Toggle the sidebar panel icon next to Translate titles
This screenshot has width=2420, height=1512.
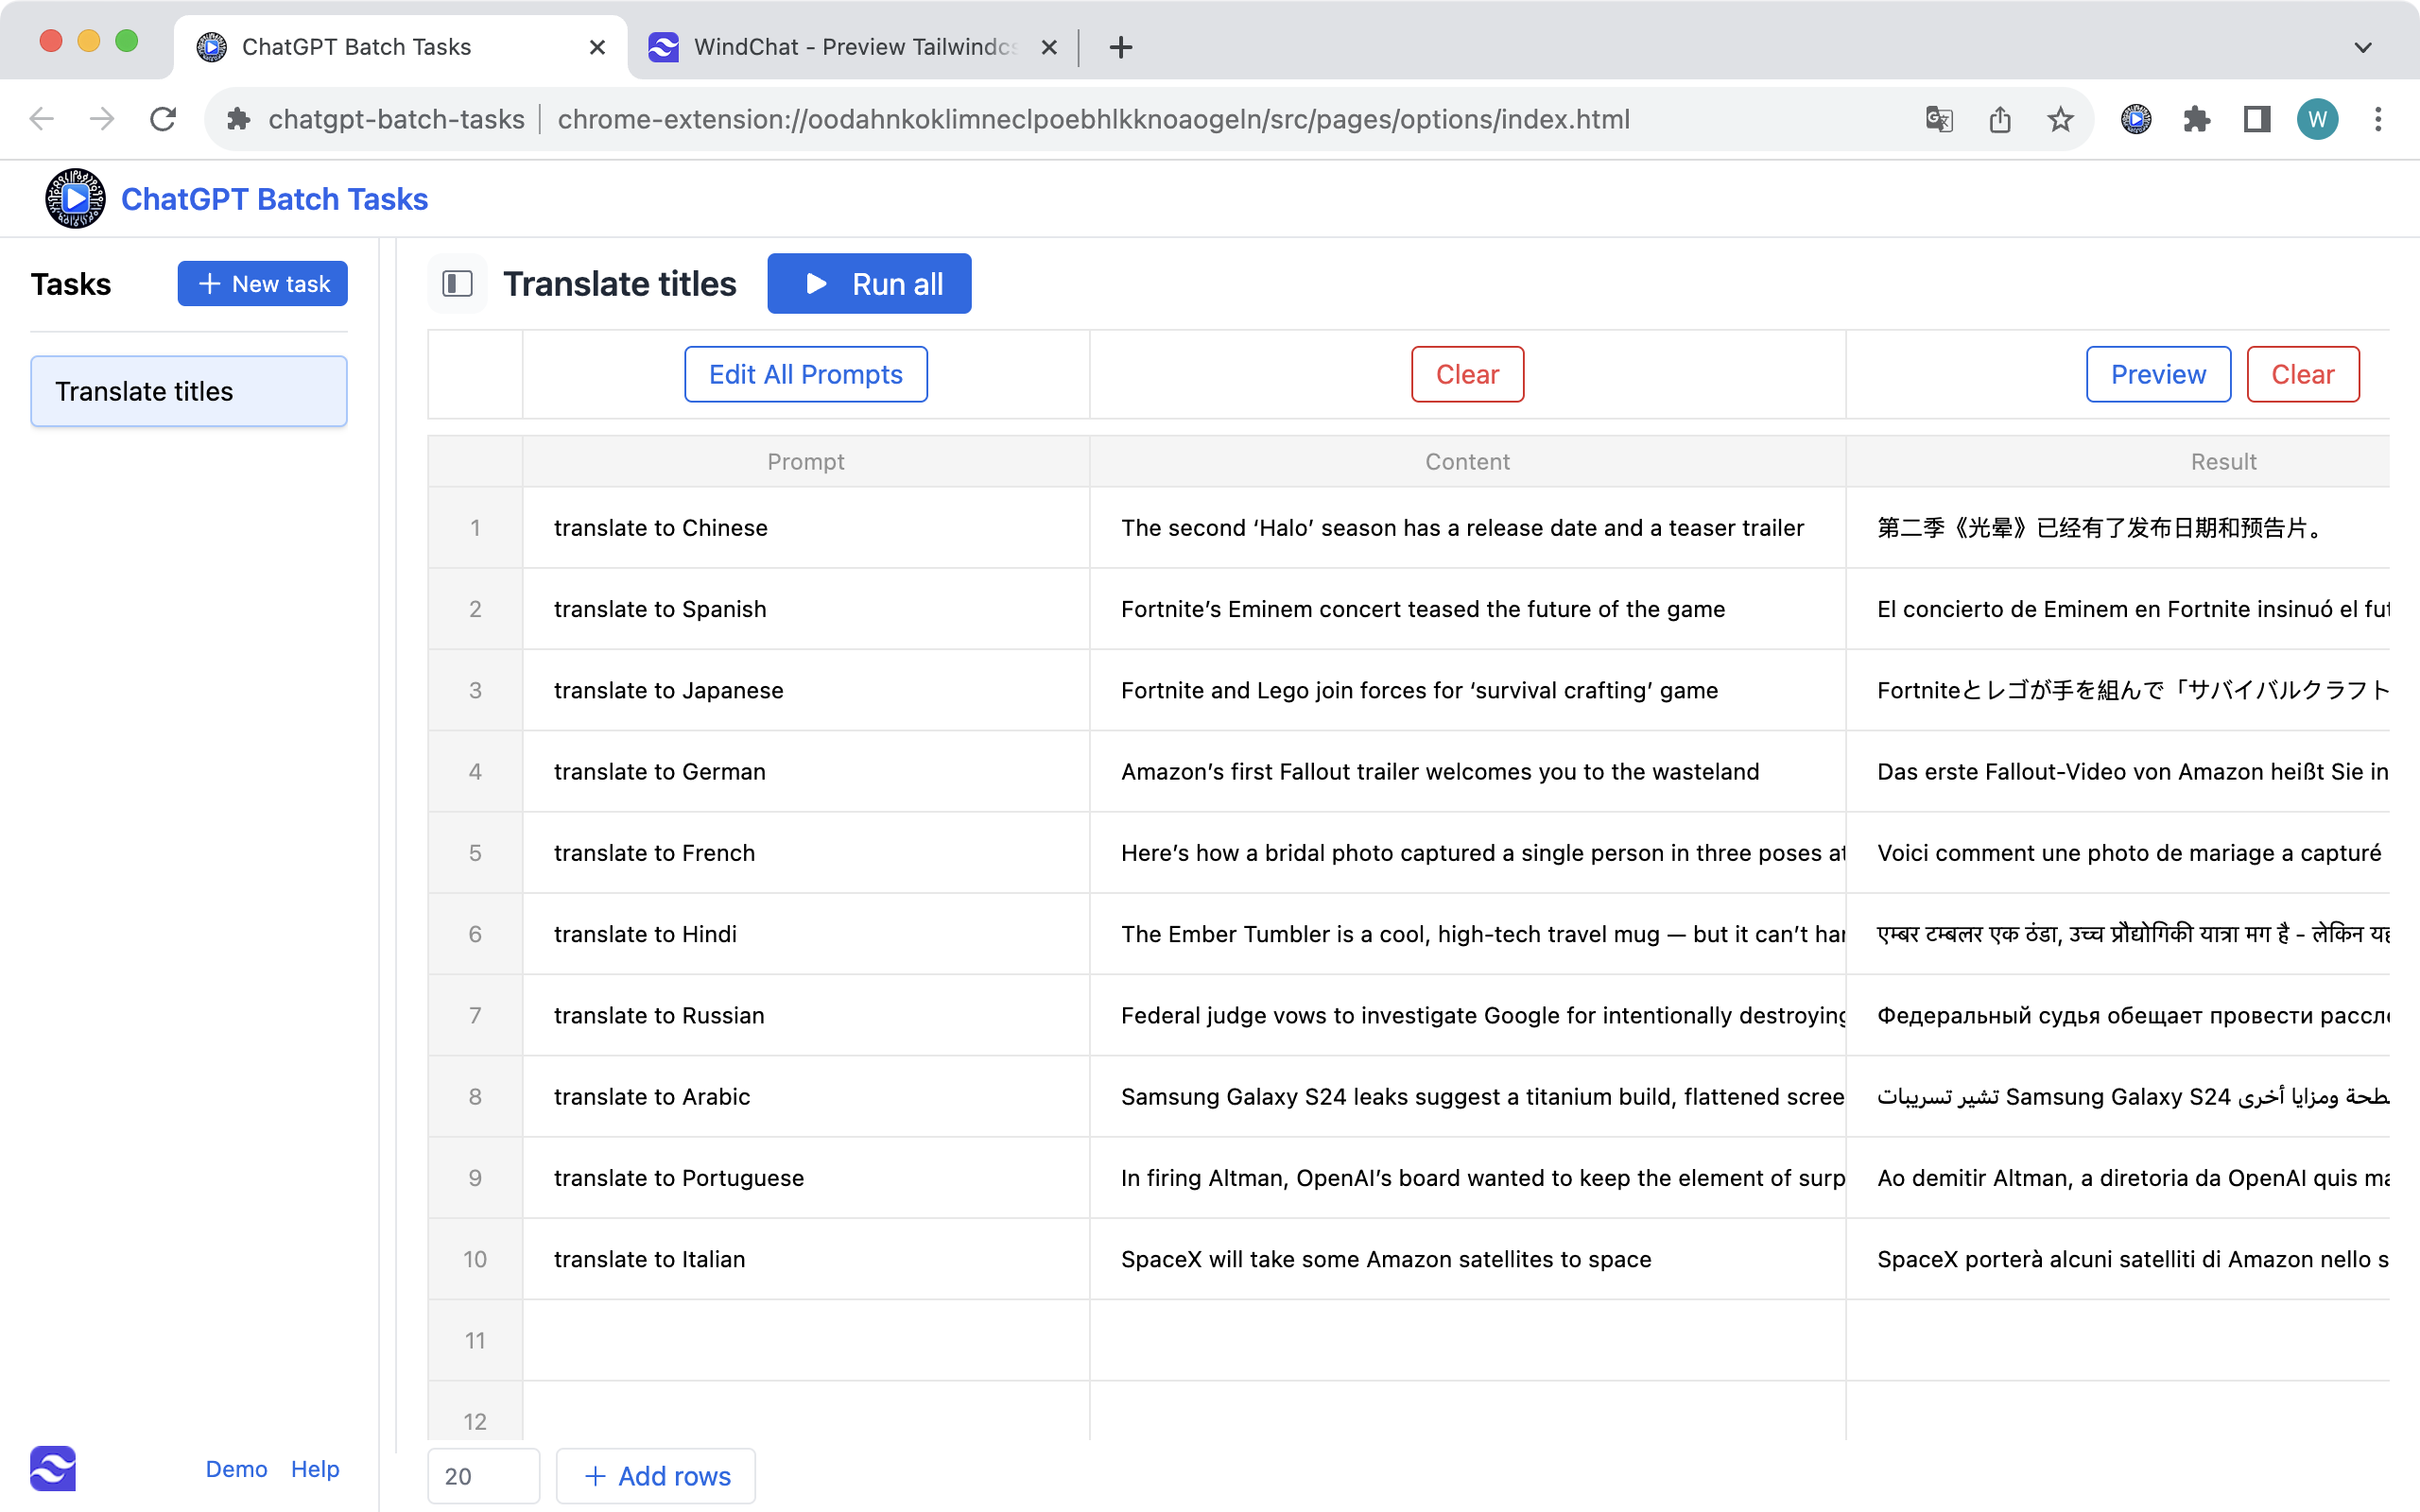point(457,283)
